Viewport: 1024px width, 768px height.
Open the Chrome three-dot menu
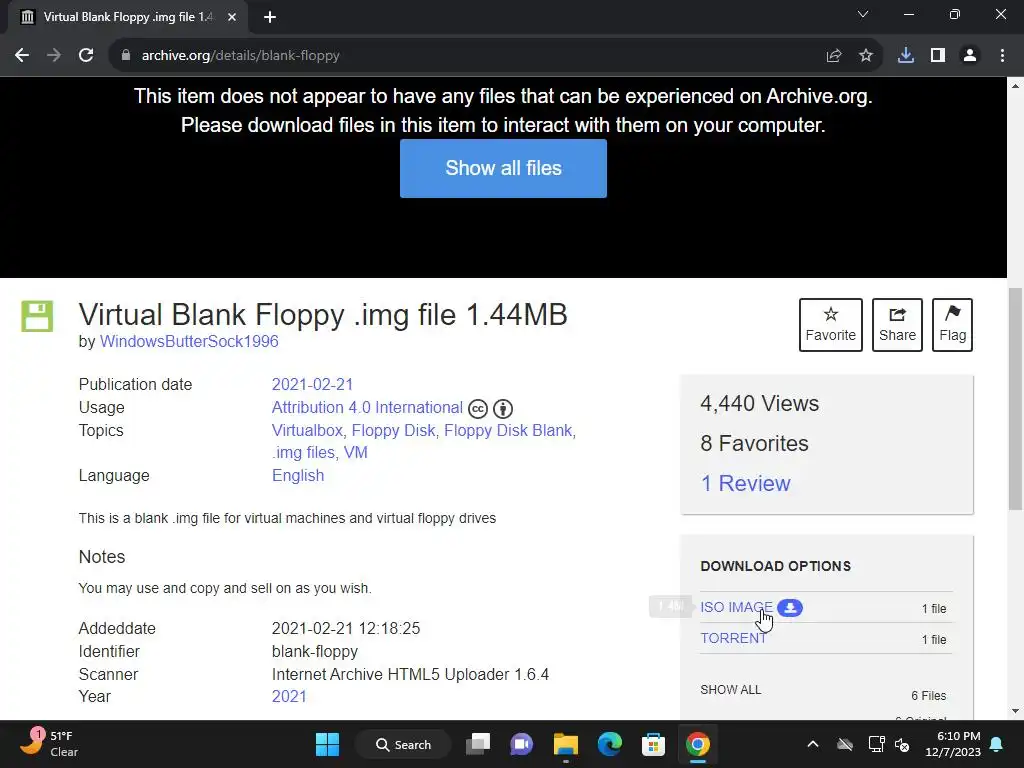[1002, 56]
